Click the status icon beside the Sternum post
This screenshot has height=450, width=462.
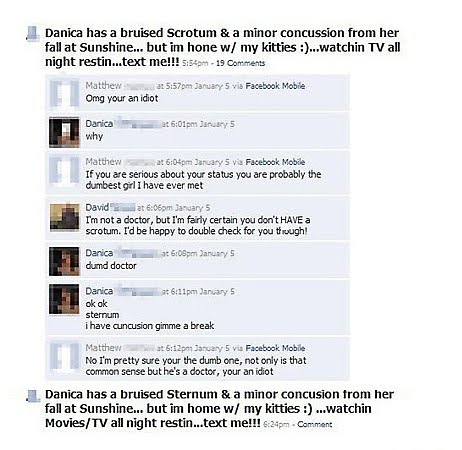tap(33, 396)
